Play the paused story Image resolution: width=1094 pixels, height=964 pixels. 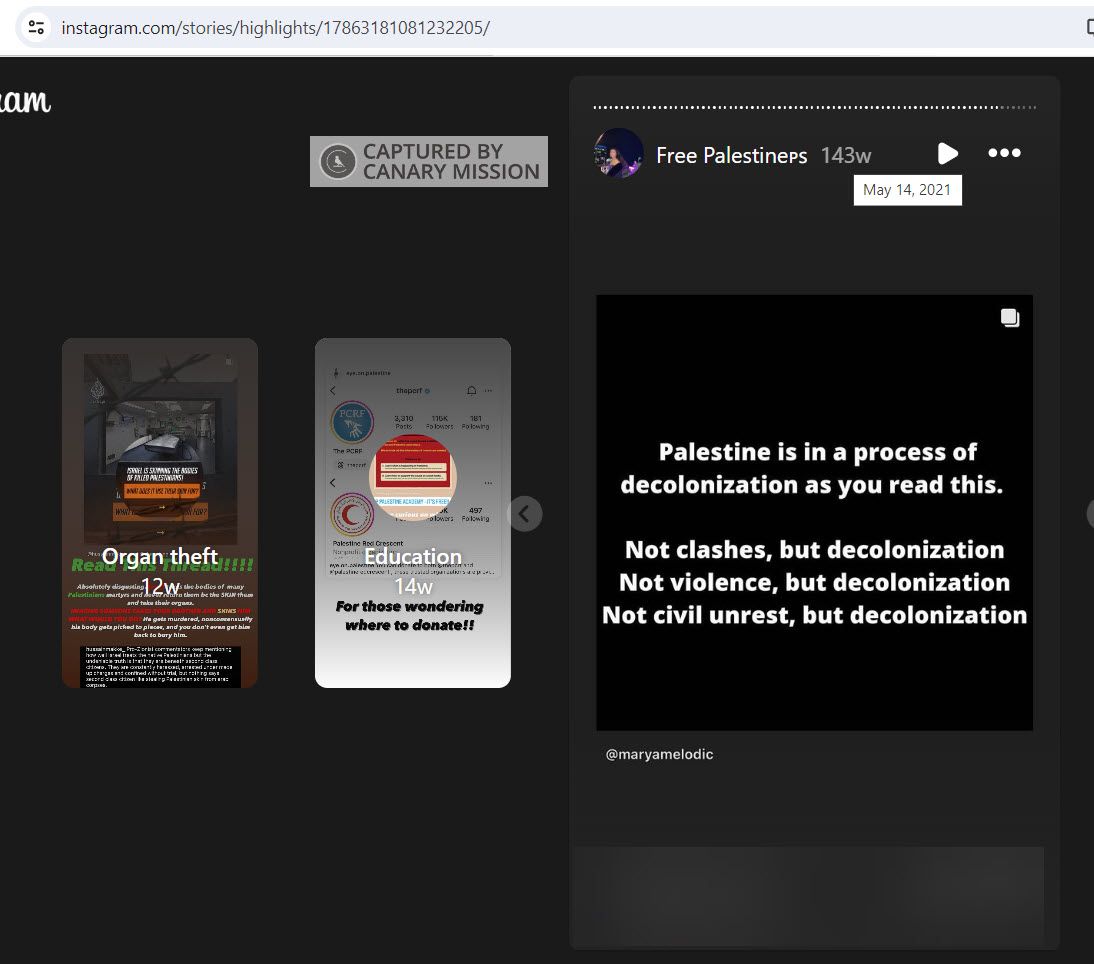[x=947, y=153]
